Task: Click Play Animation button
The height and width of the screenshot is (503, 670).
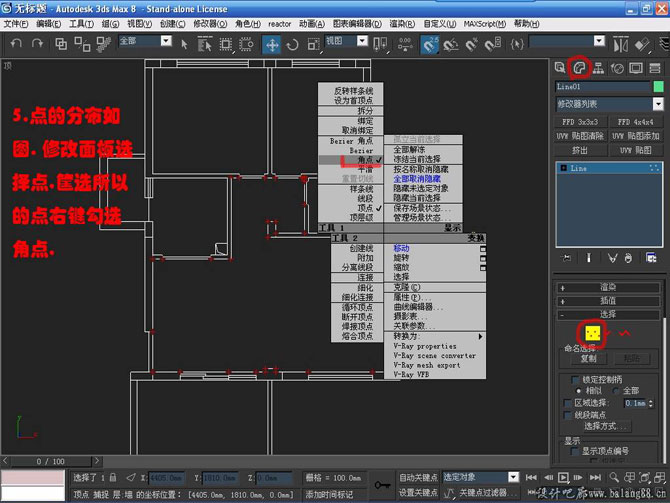Action: pyautogui.click(x=564, y=477)
